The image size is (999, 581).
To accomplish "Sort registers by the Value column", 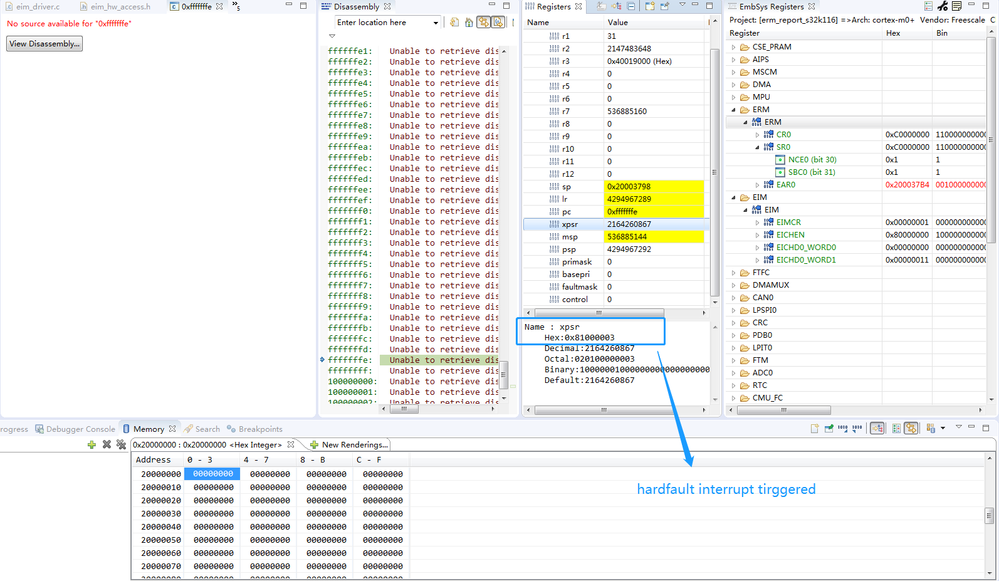I will 655,22.
